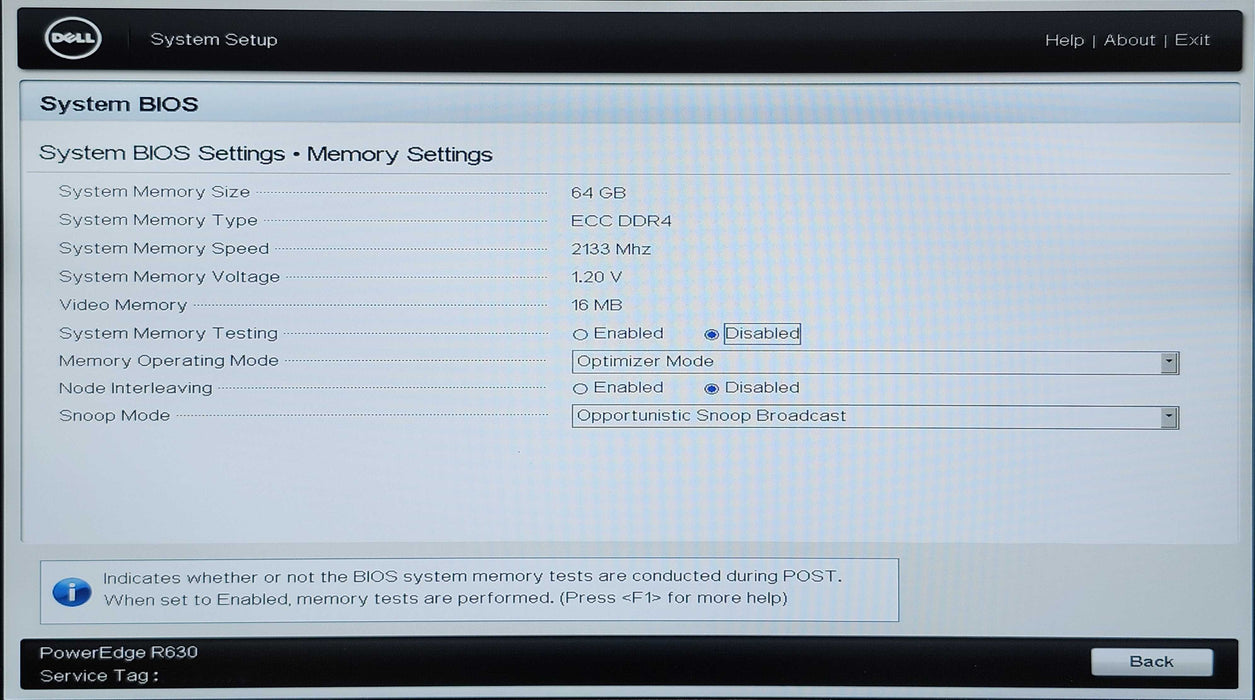
Task: Select Disabled for Node Interleaving
Action: click(712, 388)
